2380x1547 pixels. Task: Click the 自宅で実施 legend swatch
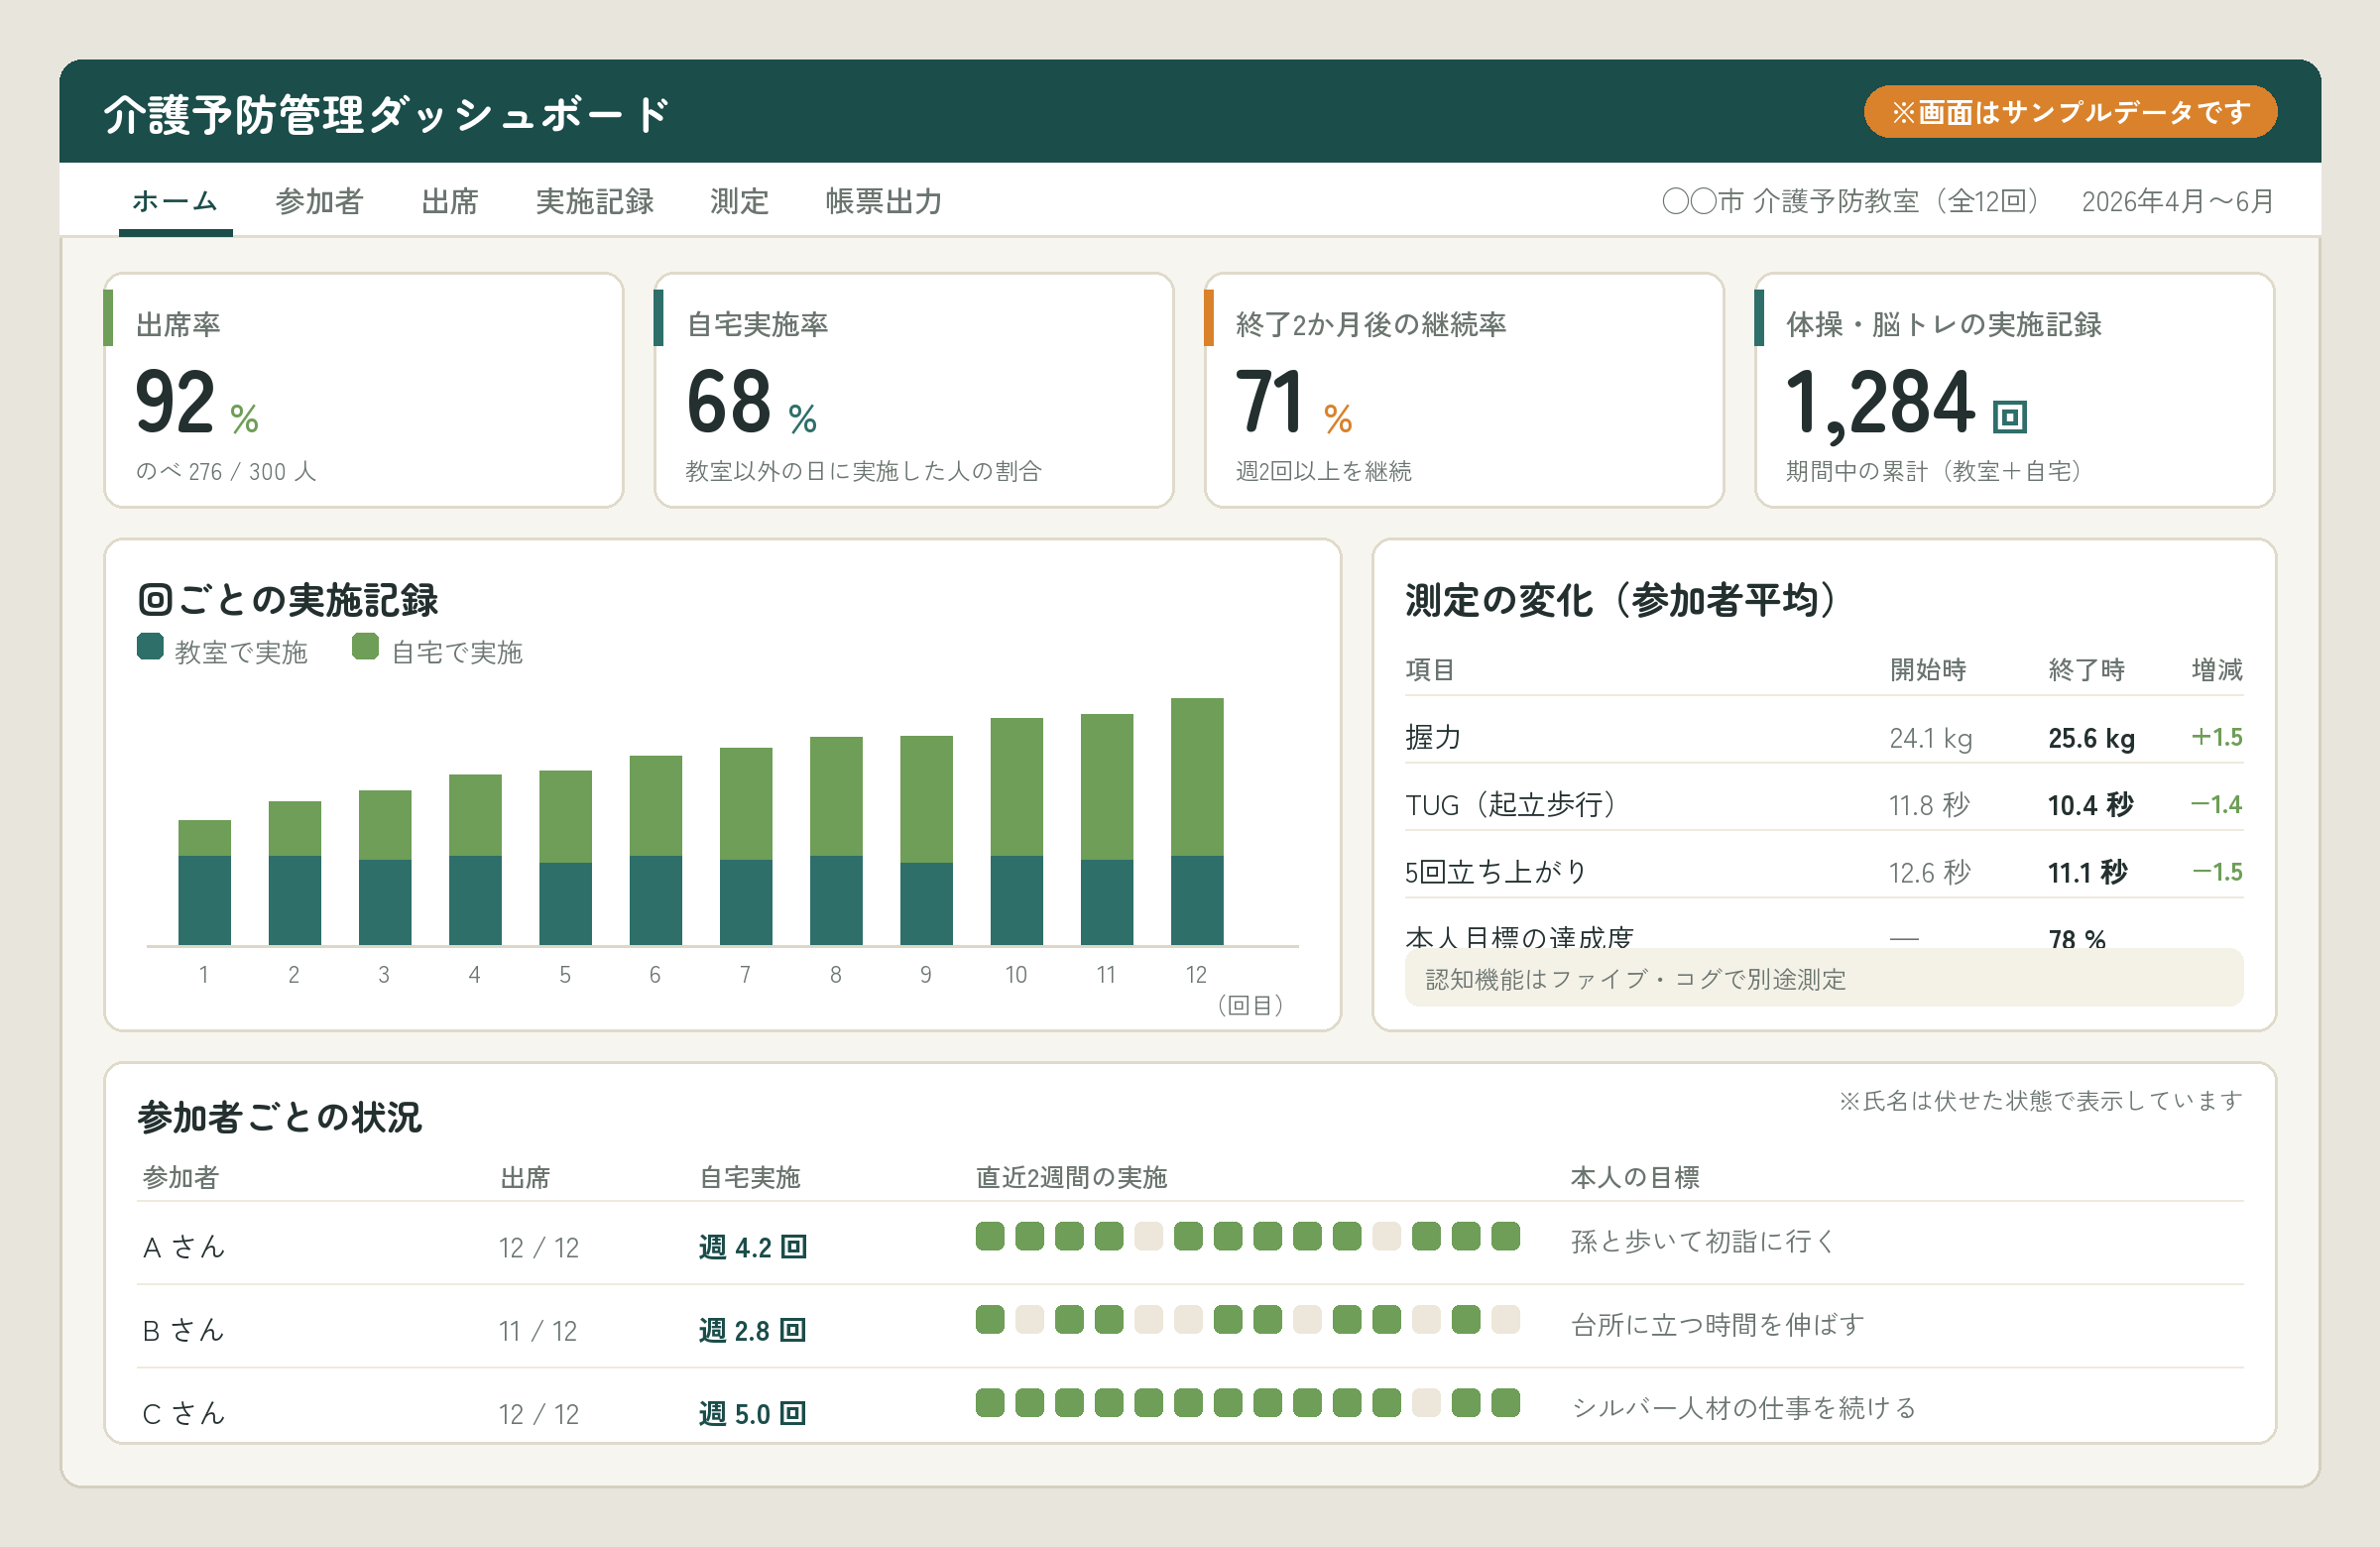coord(365,647)
